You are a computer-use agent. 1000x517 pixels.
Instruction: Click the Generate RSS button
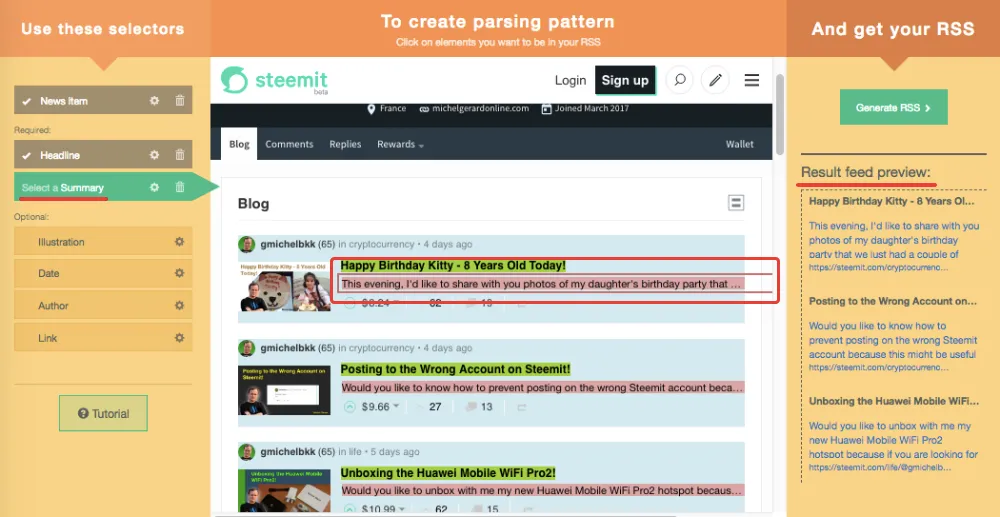coord(893,107)
